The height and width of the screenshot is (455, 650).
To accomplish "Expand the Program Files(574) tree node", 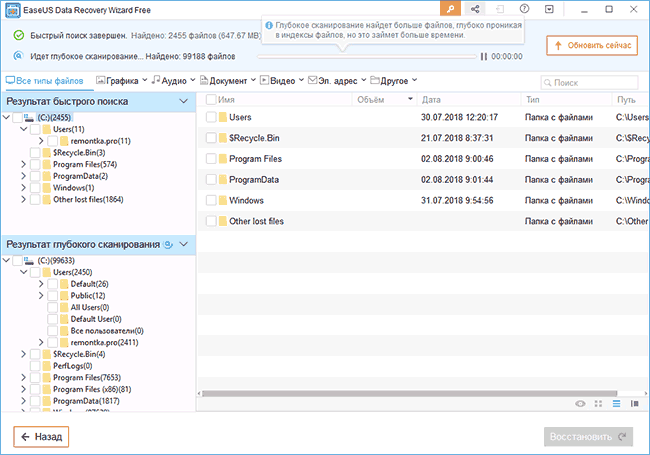I will coord(23,165).
